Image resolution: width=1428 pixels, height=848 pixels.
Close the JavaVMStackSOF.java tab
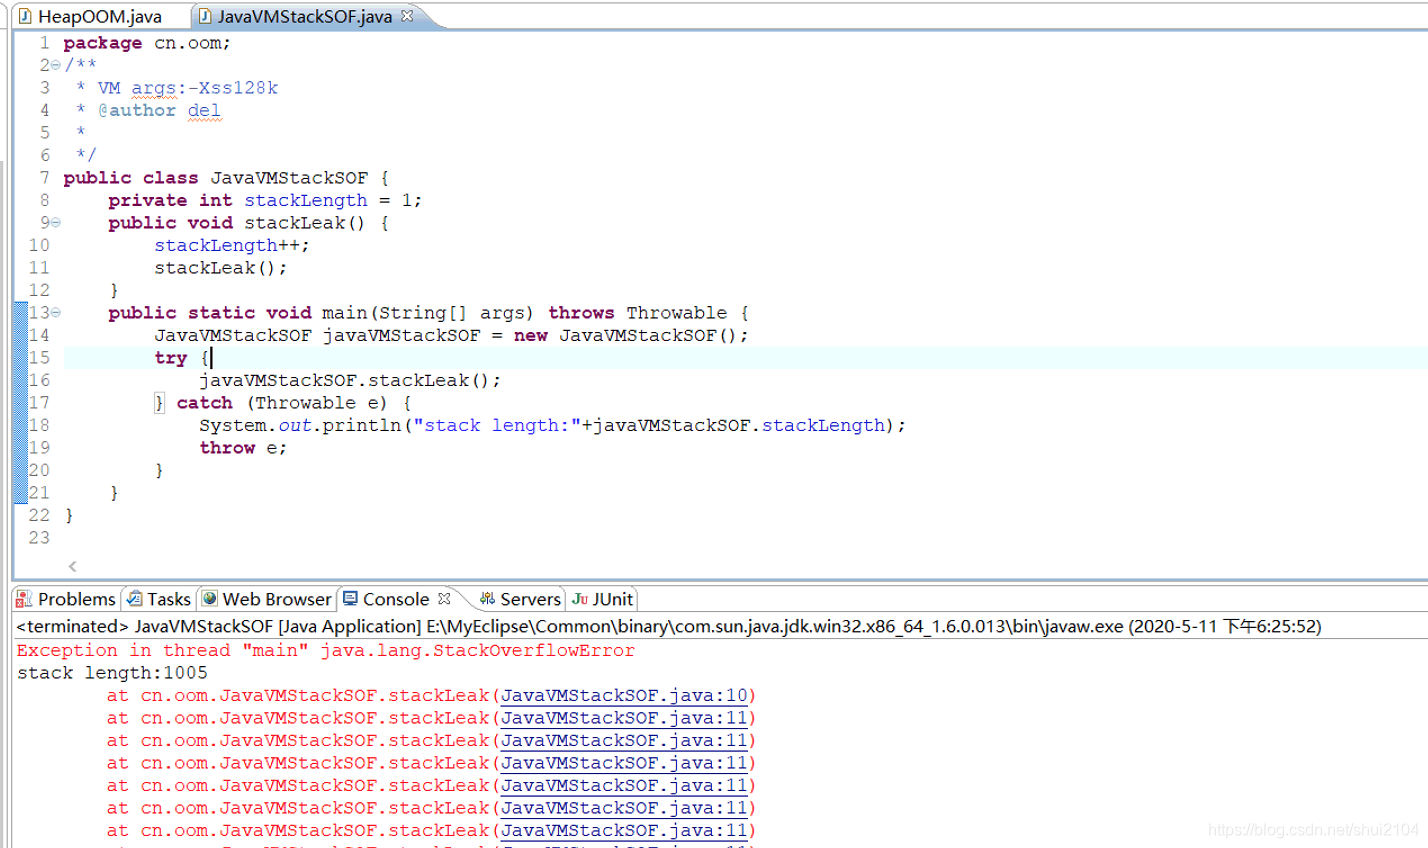[x=407, y=16]
